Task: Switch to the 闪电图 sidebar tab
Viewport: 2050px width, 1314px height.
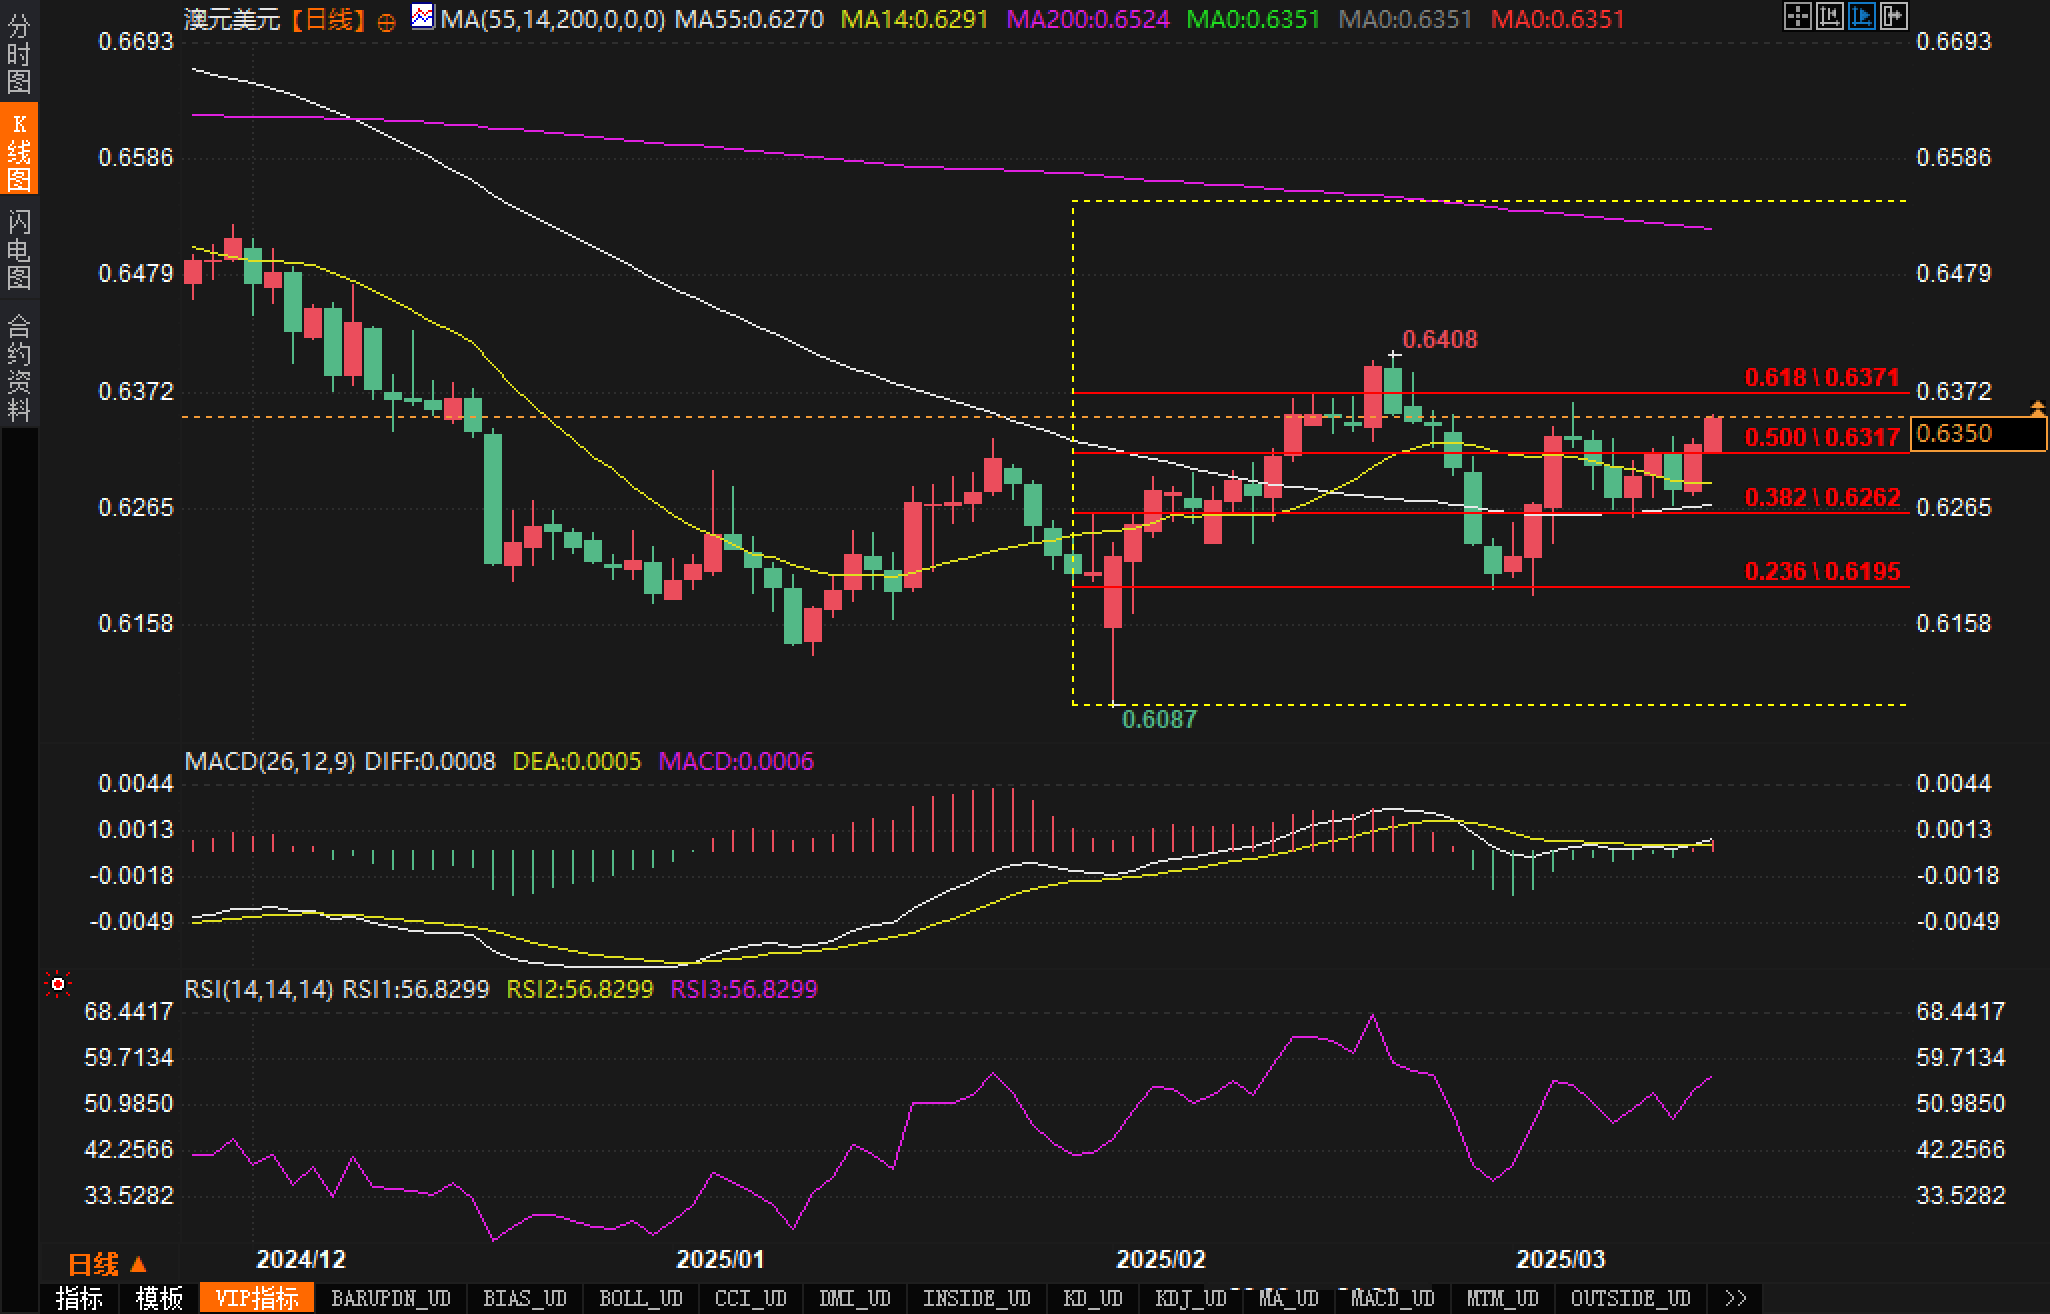Action: 19,249
